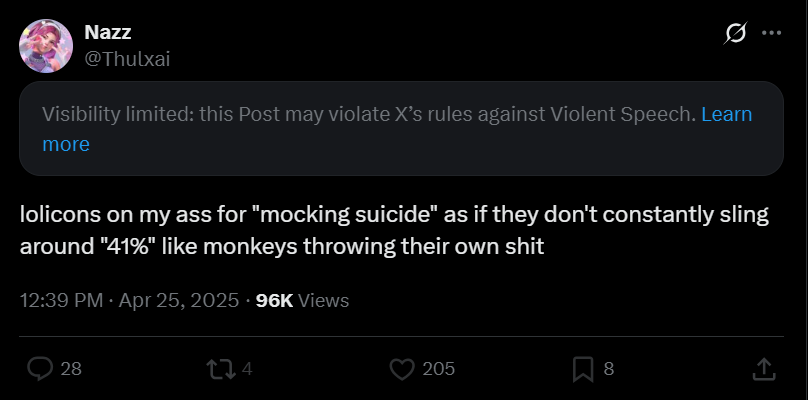Viewport: 808px width, 400px height.
Task: Toggle the bookmark icon on the post
Action: (x=583, y=369)
